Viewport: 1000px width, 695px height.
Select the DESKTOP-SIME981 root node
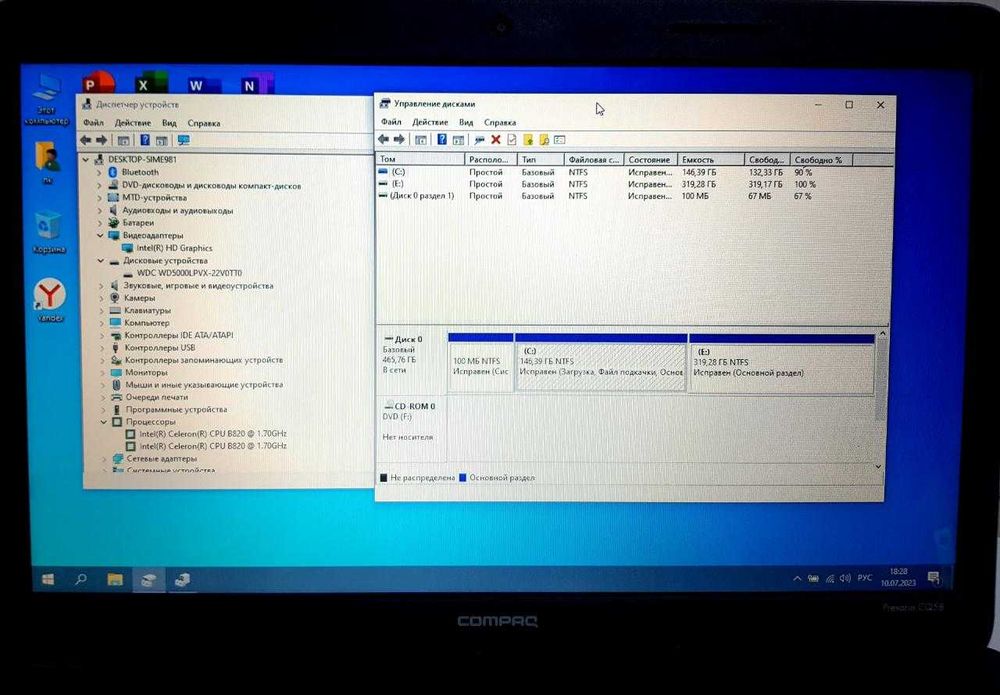point(142,159)
